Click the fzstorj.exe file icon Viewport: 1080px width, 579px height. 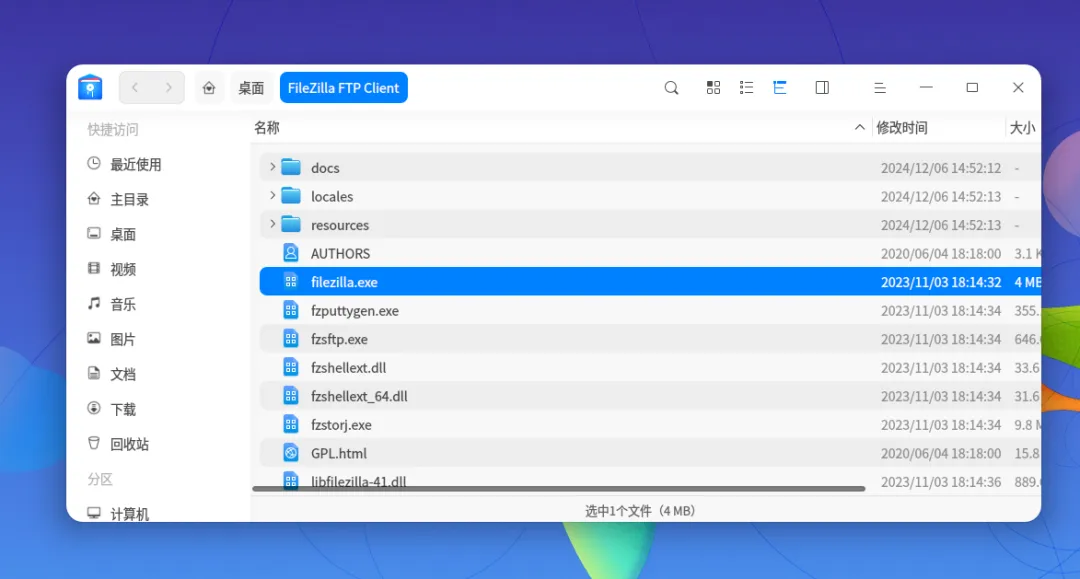(x=291, y=425)
